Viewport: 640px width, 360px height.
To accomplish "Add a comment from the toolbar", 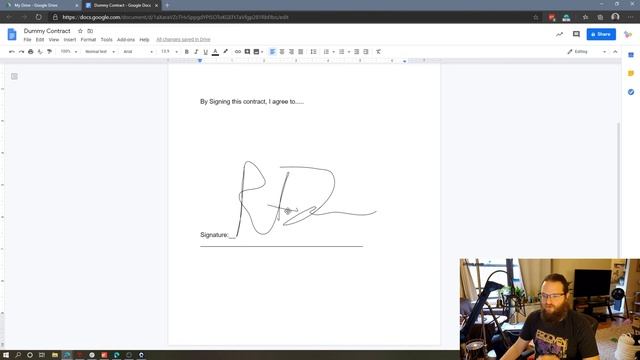I will coord(247,52).
